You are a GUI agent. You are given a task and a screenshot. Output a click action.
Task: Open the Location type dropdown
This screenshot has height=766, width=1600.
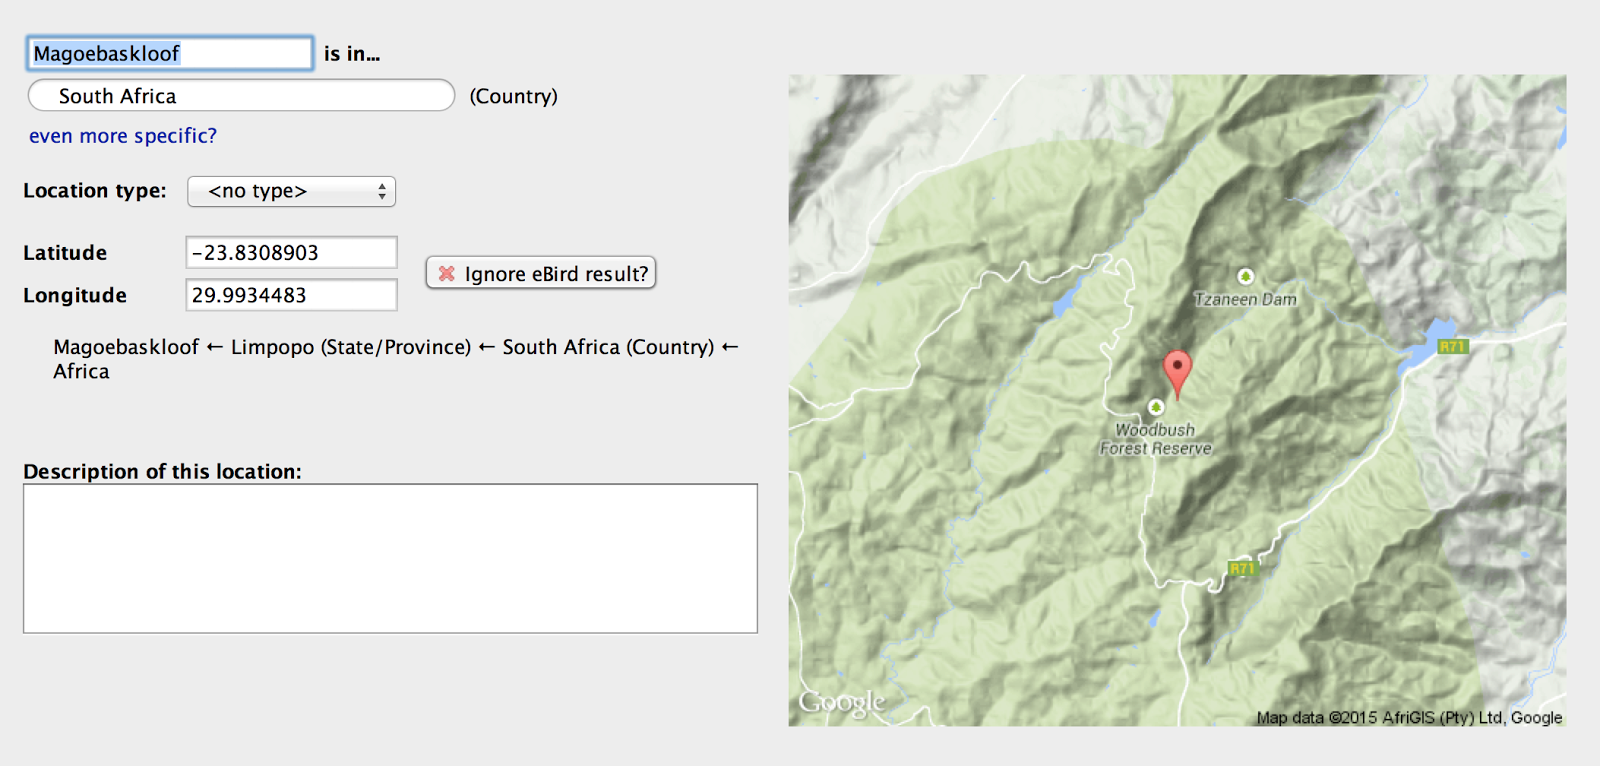point(292,191)
